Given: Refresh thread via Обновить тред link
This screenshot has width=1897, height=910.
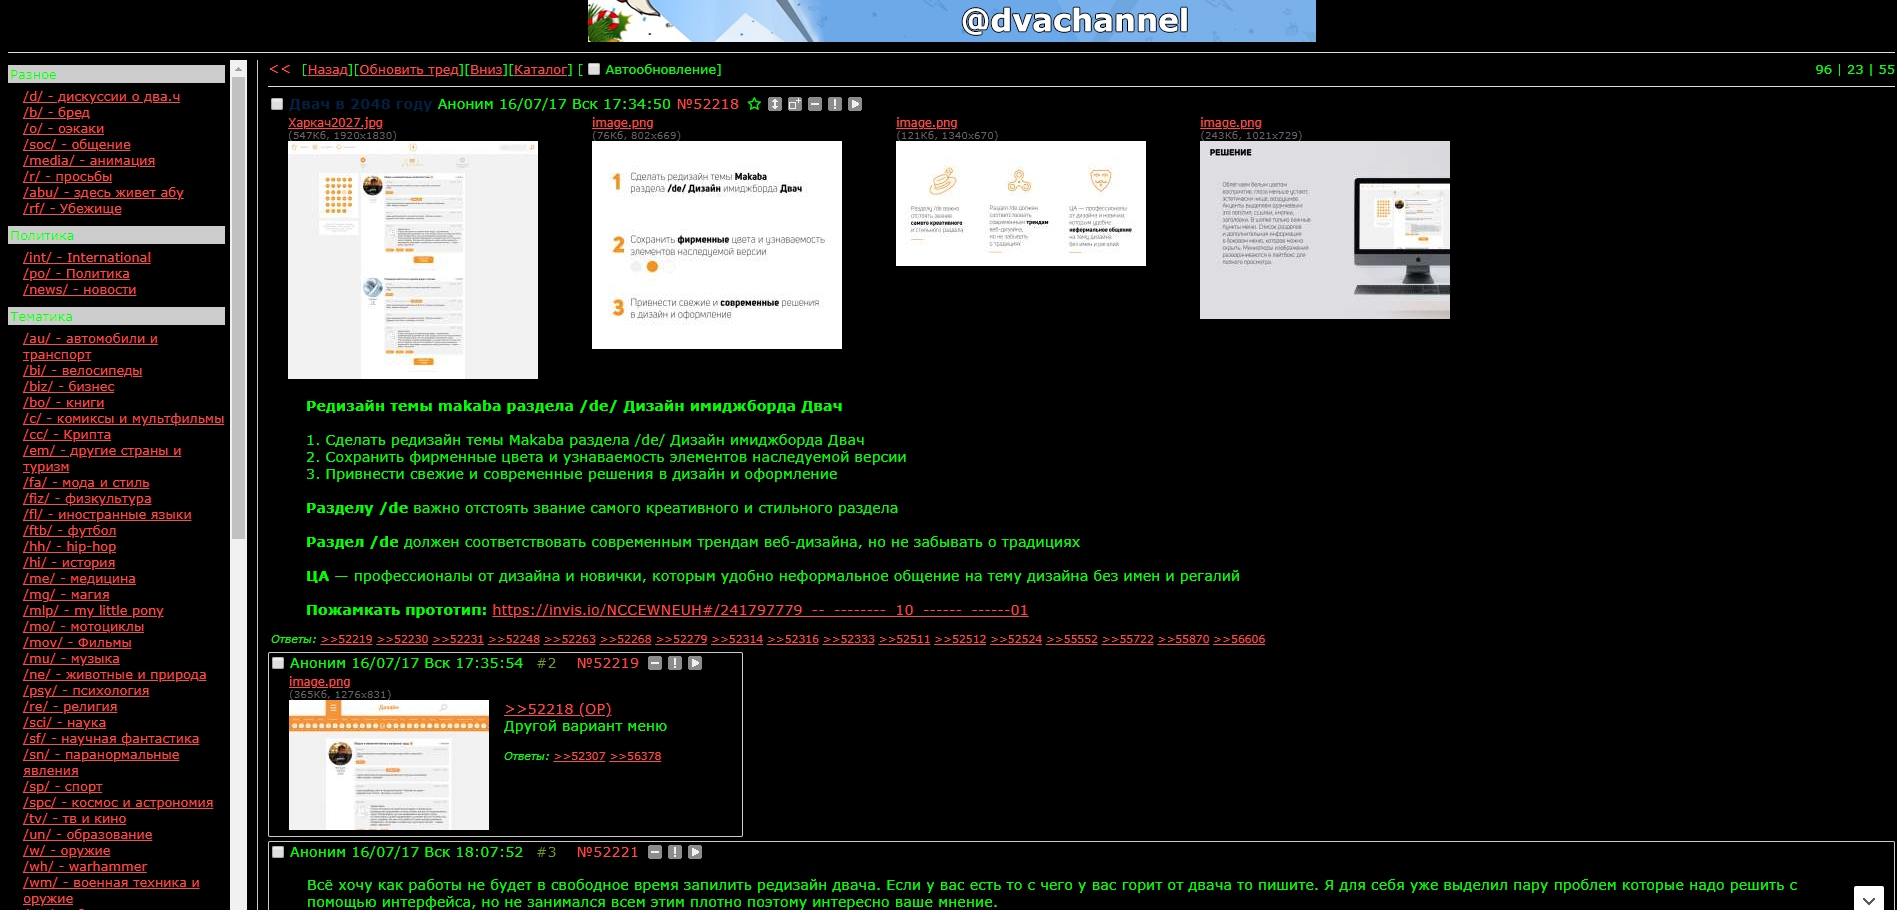Looking at the screenshot, I should (x=409, y=70).
